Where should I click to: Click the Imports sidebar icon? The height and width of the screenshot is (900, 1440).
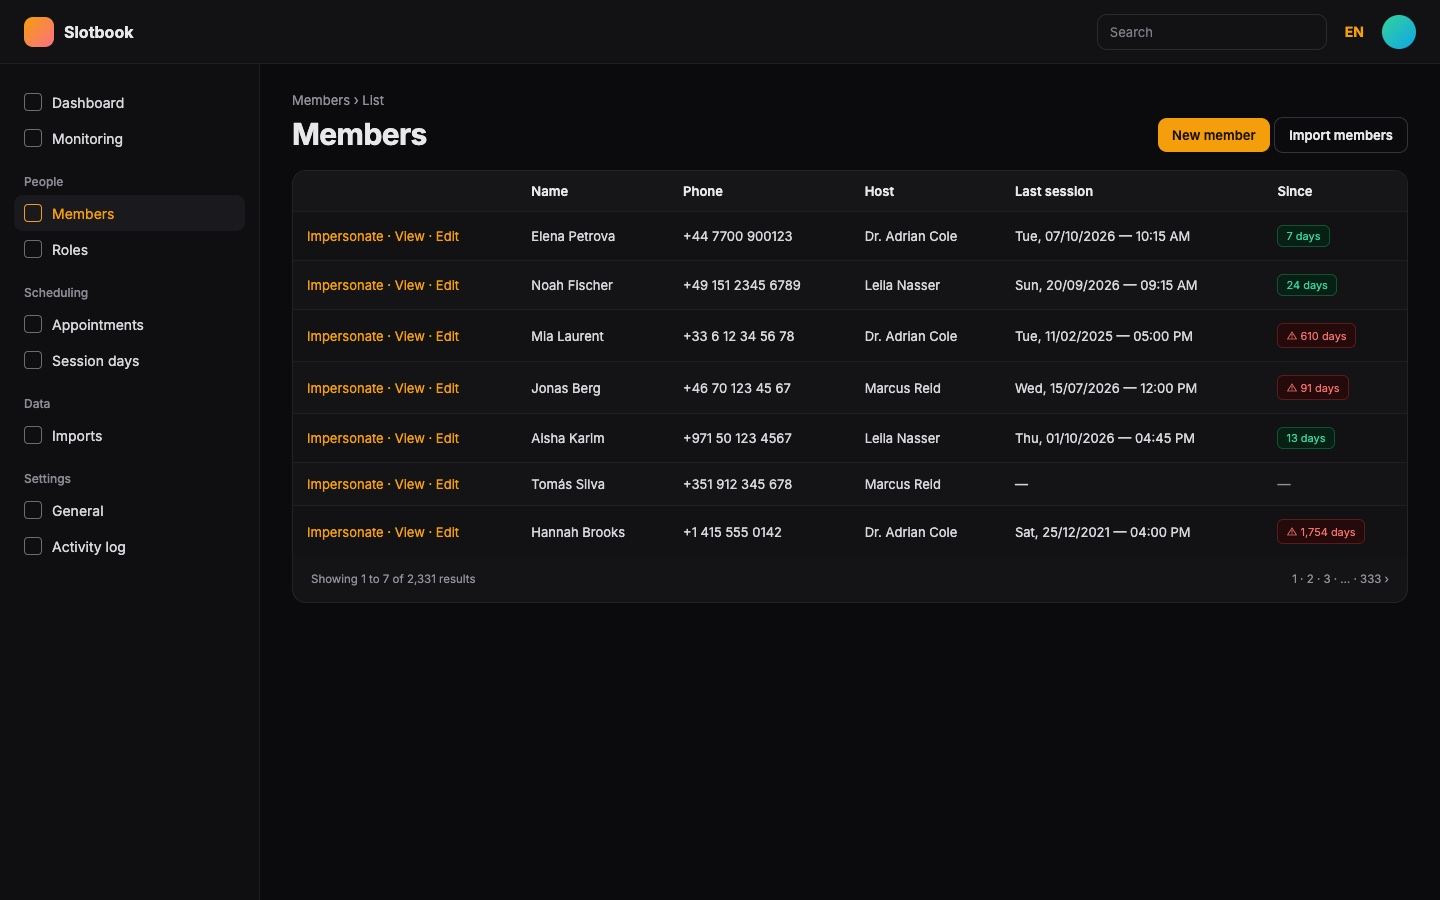coord(33,435)
